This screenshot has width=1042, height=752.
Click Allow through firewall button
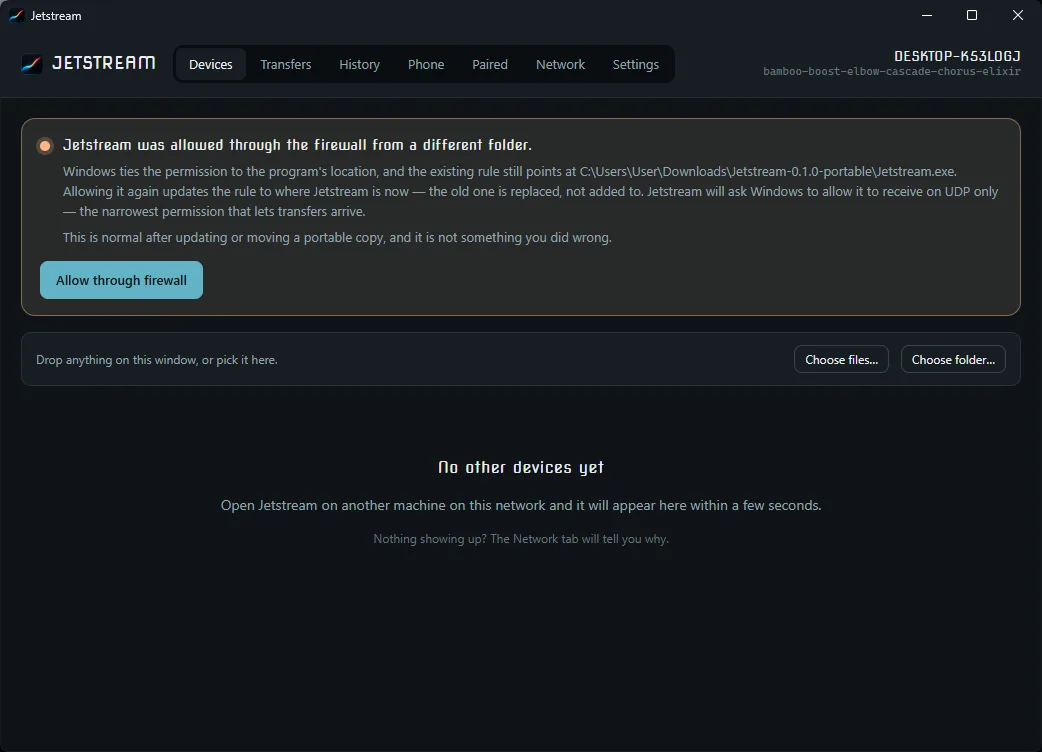coord(121,280)
